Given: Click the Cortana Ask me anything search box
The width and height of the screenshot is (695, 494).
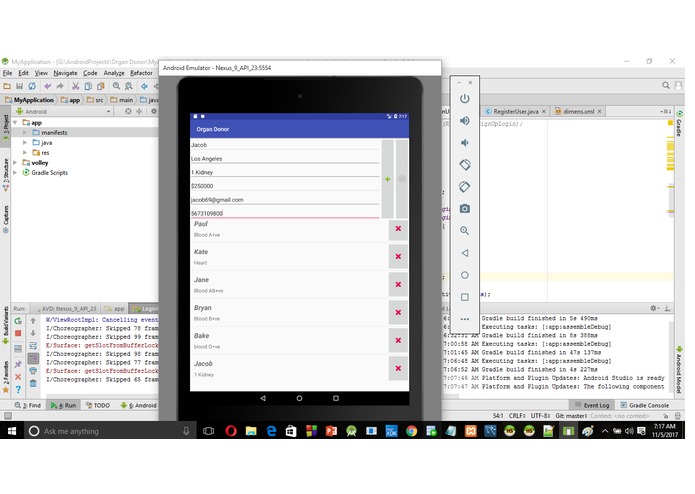Looking at the screenshot, I should click(x=109, y=431).
